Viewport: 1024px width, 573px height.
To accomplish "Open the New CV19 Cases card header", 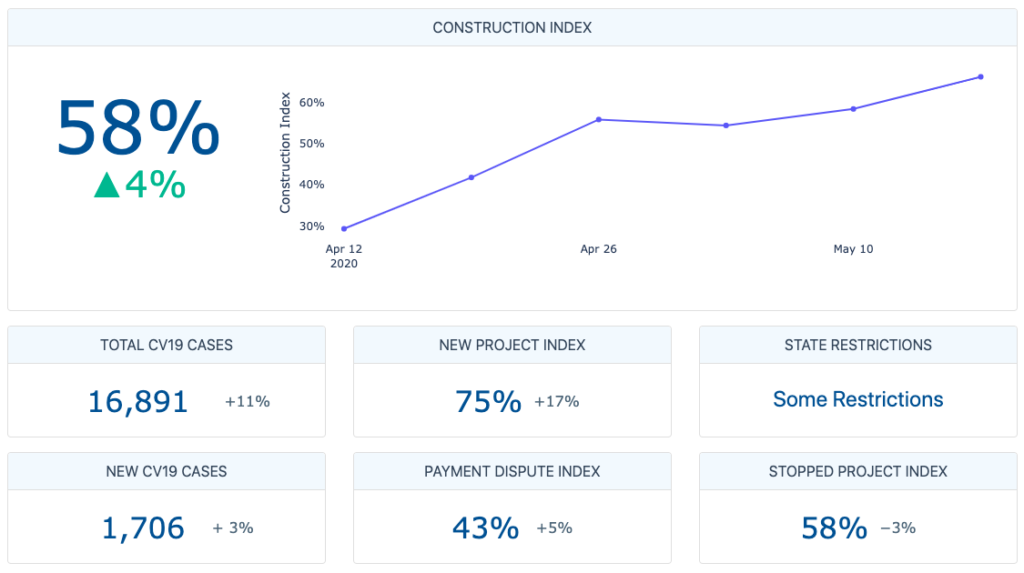I will pos(166,471).
